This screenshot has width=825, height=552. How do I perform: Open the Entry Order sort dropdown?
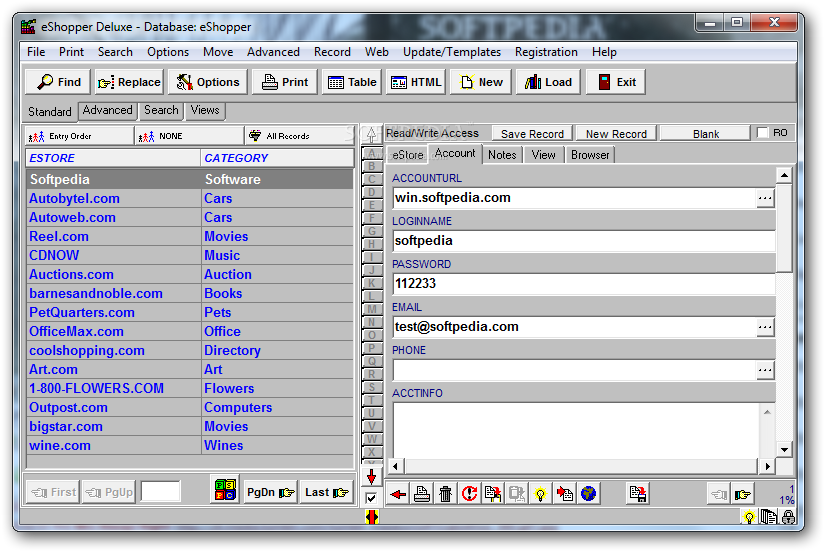pos(79,136)
